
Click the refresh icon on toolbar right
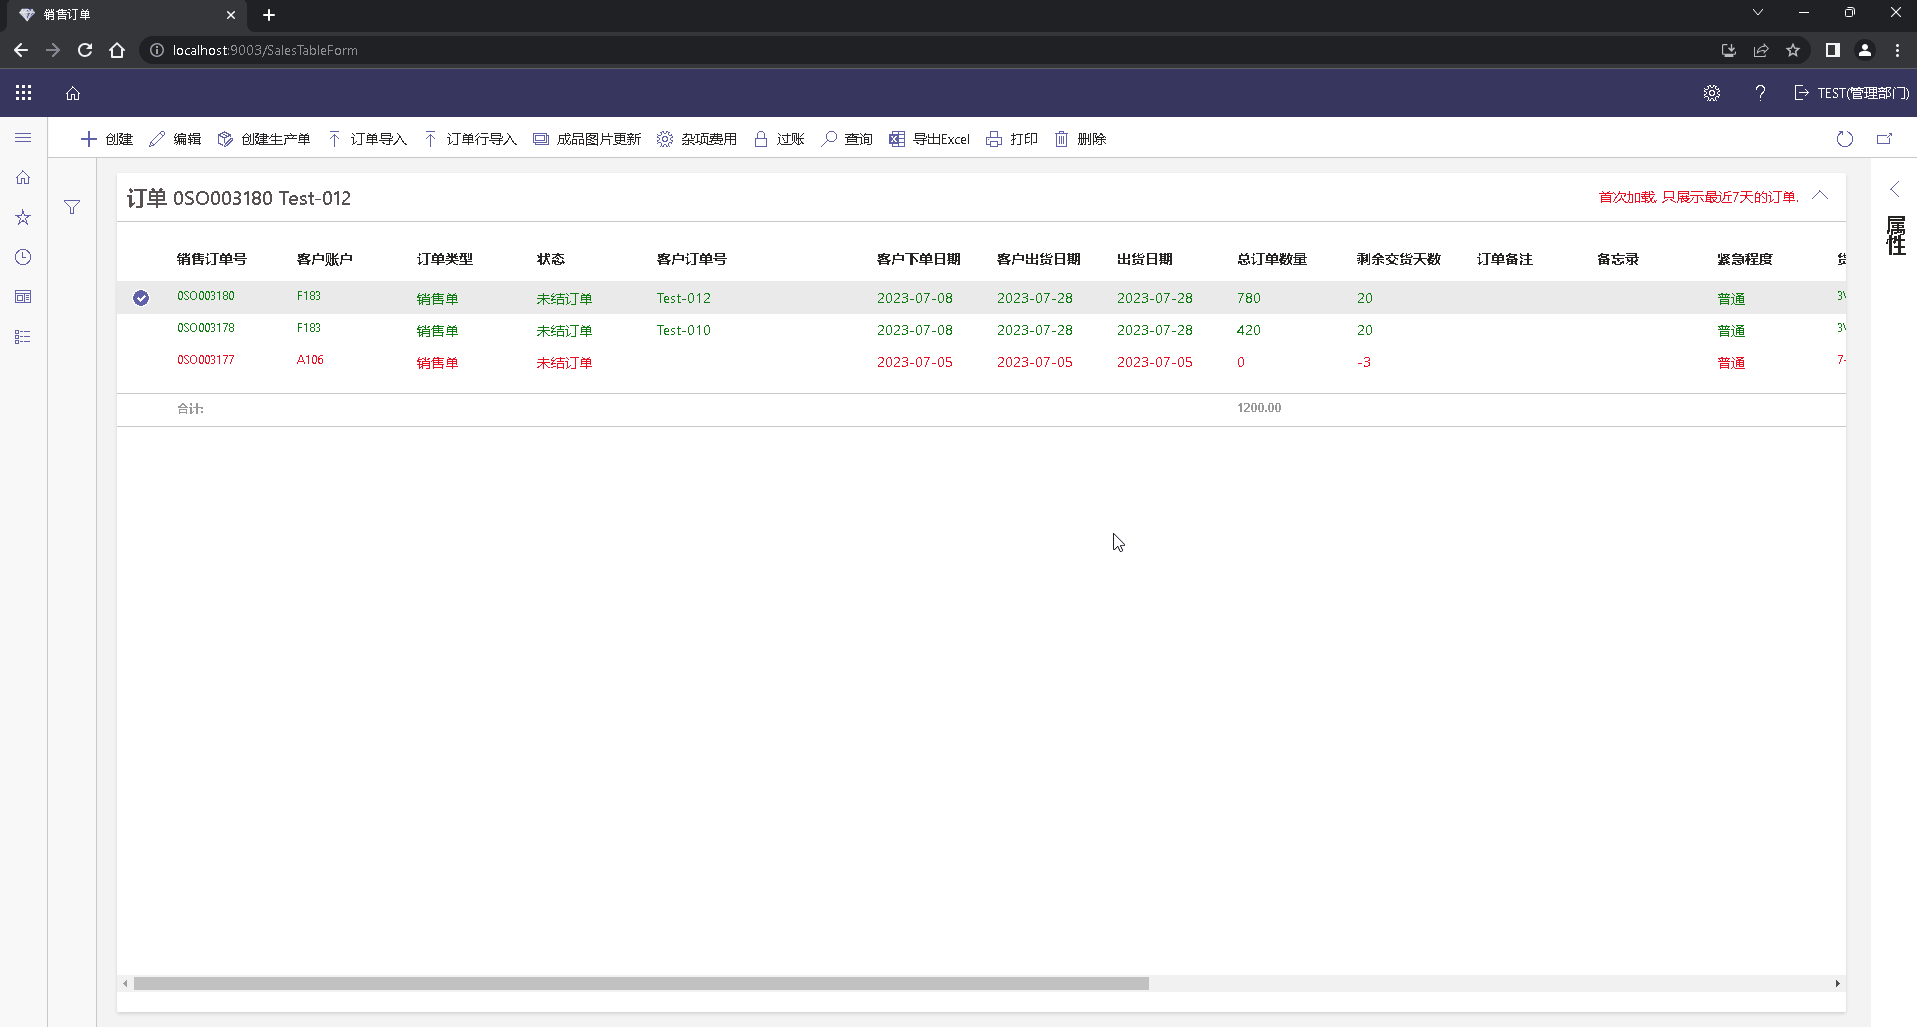pos(1844,139)
